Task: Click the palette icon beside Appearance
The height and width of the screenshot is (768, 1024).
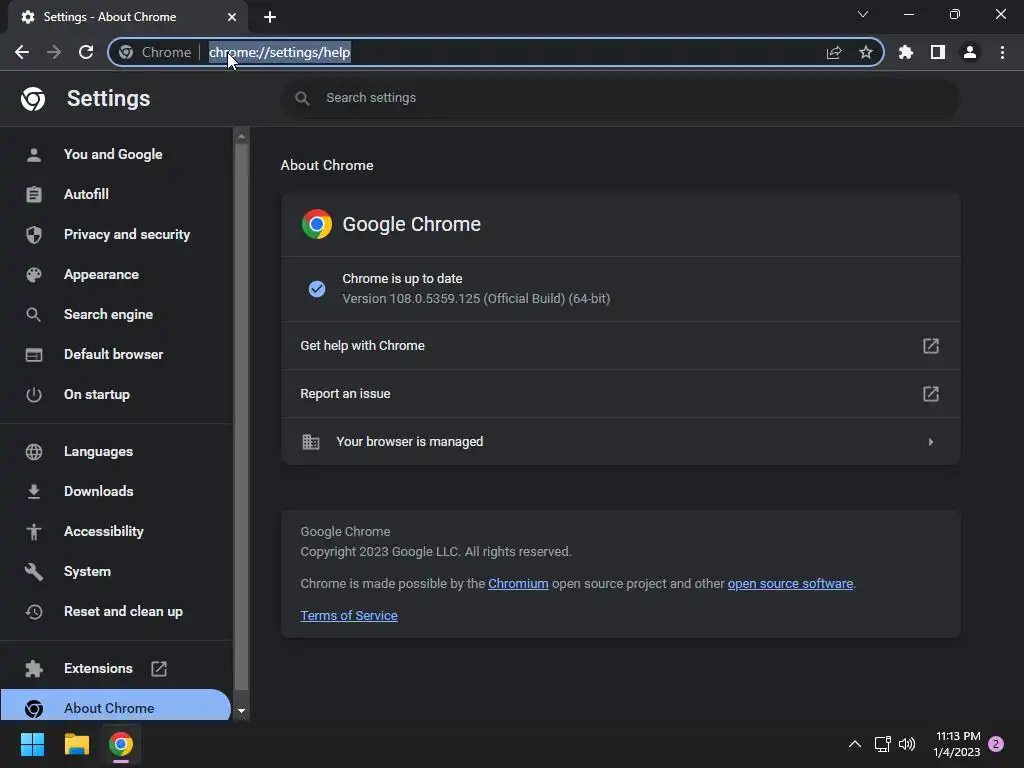Action: pyautogui.click(x=34, y=274)
